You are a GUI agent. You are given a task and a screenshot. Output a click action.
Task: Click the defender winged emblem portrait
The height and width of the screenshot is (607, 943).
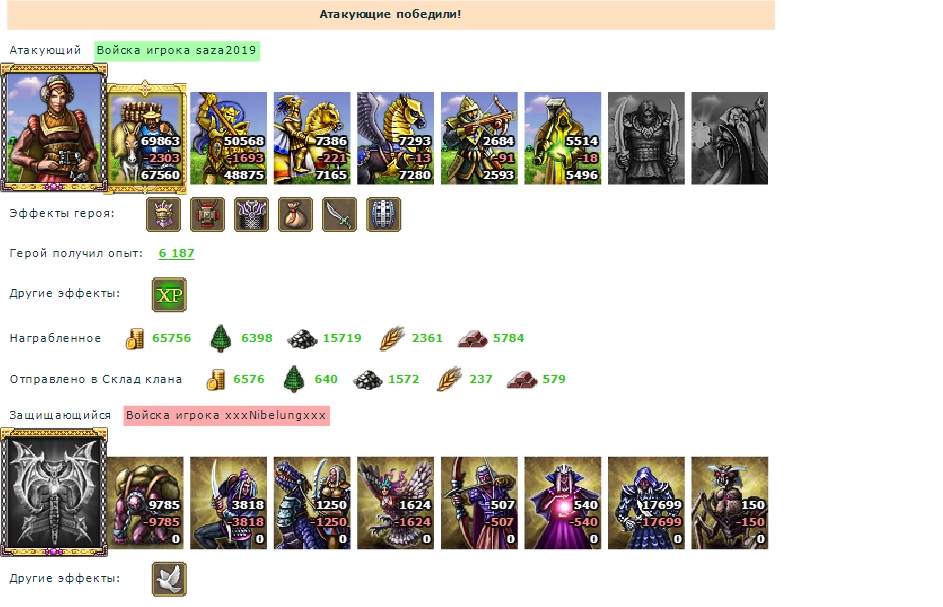(x=54, y=492)
